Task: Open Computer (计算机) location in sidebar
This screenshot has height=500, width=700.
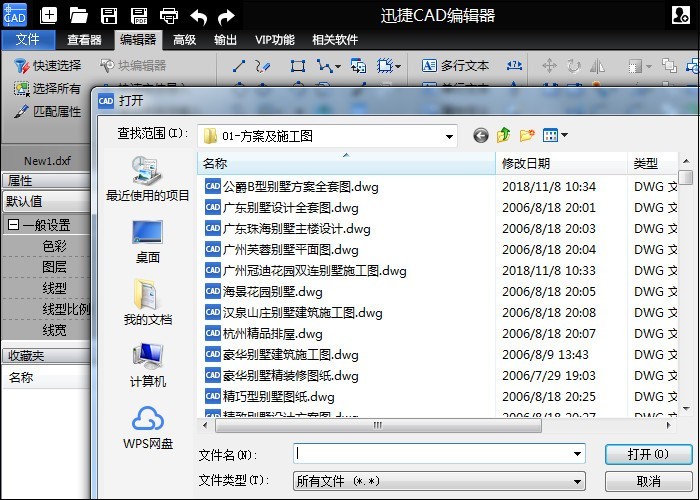Action: point(148,365)
